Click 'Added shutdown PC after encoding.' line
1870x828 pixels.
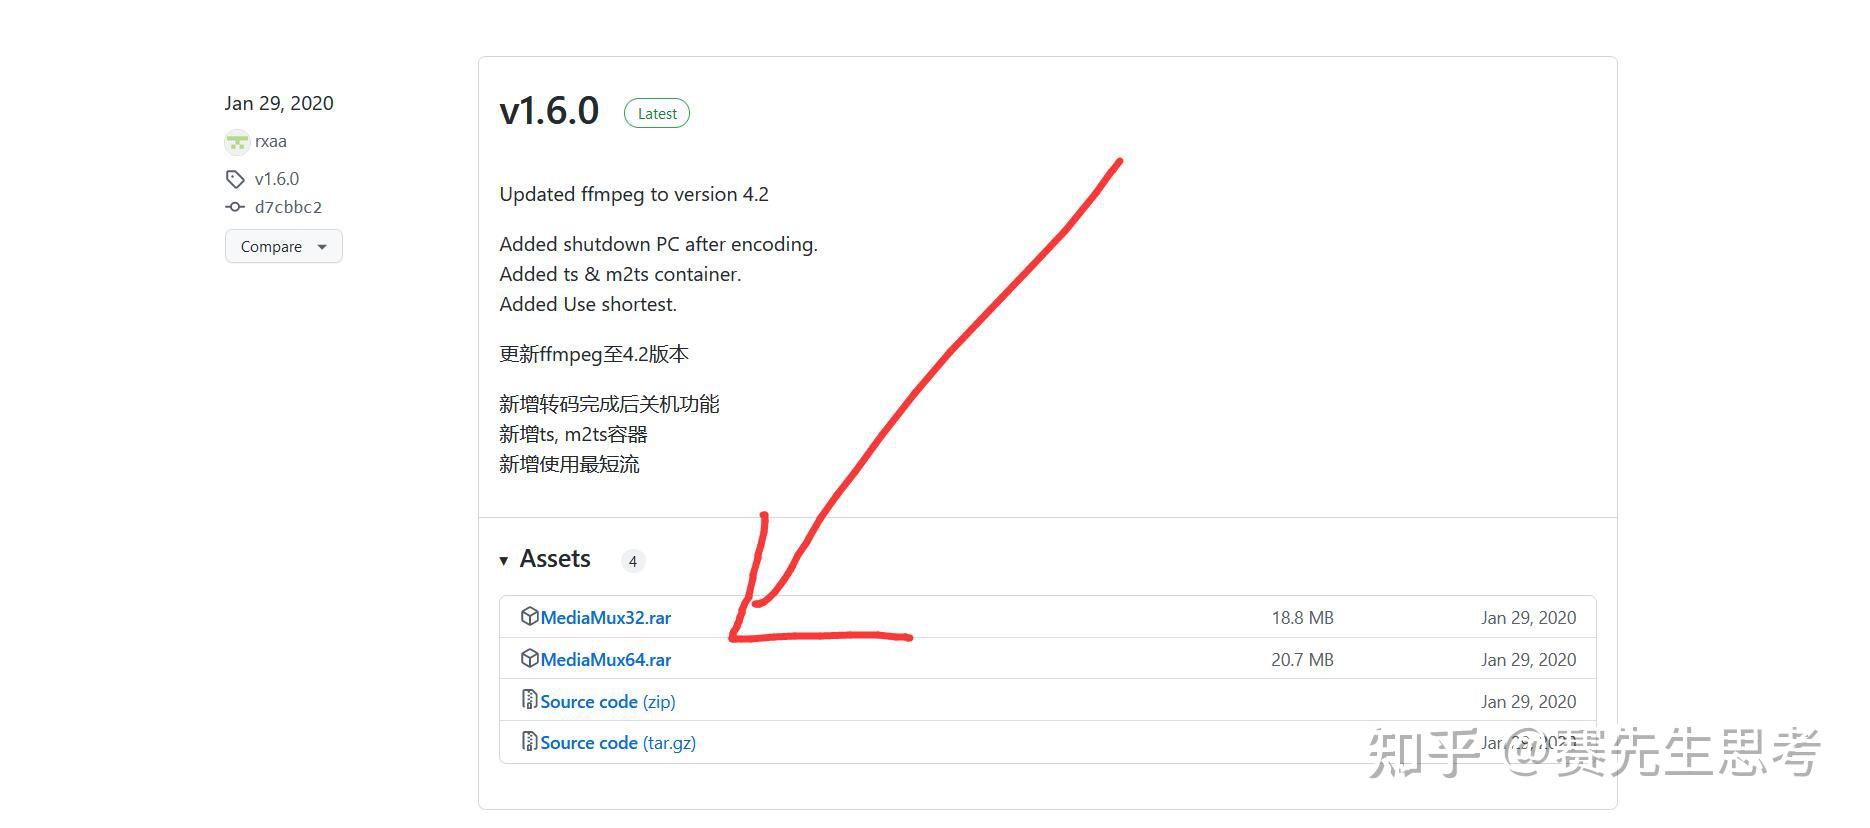[659, 244]
